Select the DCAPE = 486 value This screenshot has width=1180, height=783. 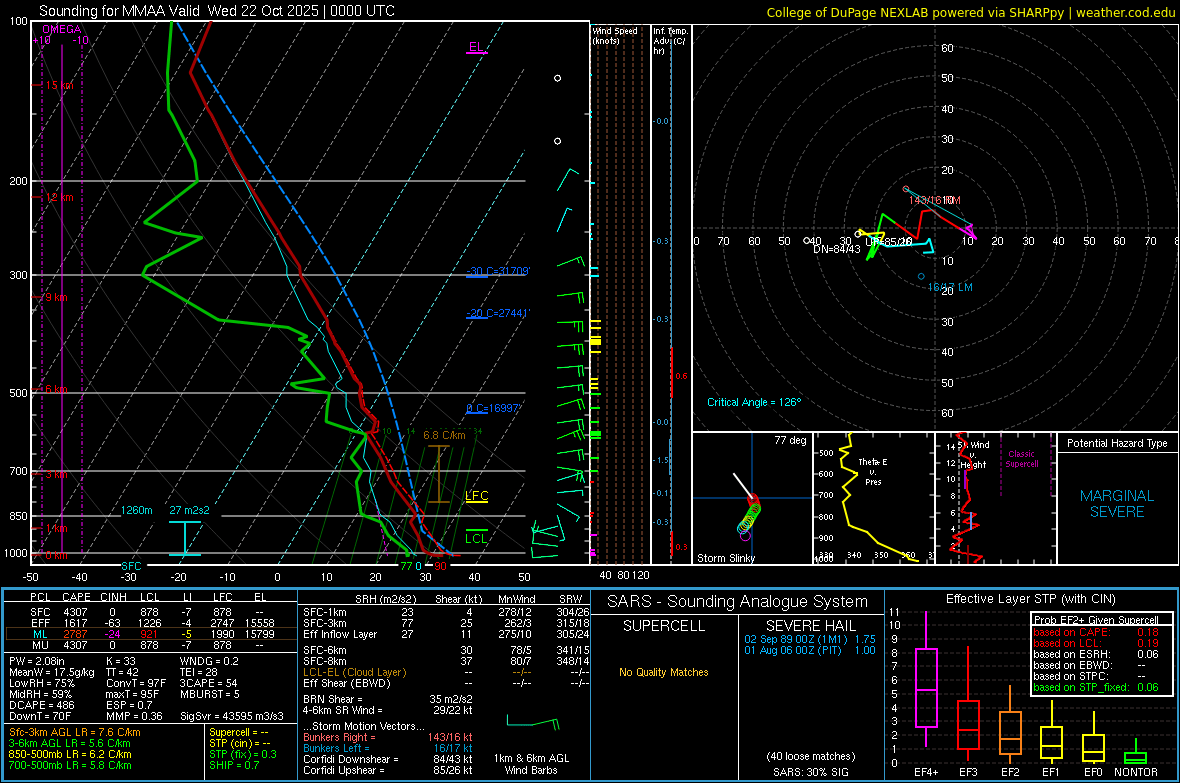point(42,705)
